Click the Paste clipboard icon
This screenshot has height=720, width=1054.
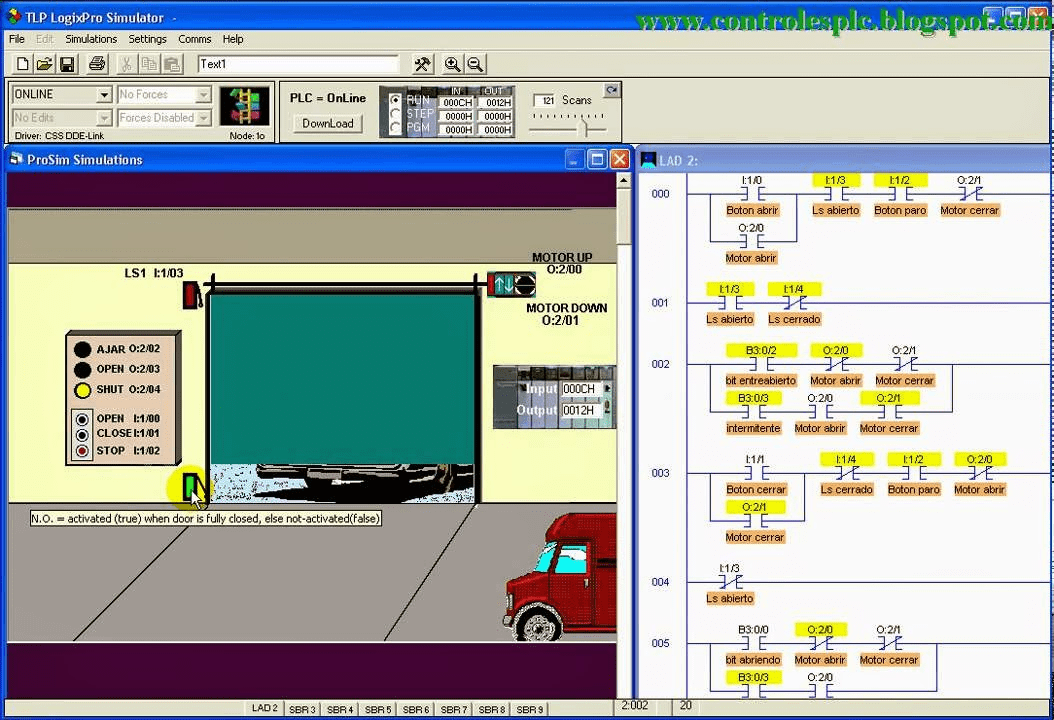tap(172, 64)
